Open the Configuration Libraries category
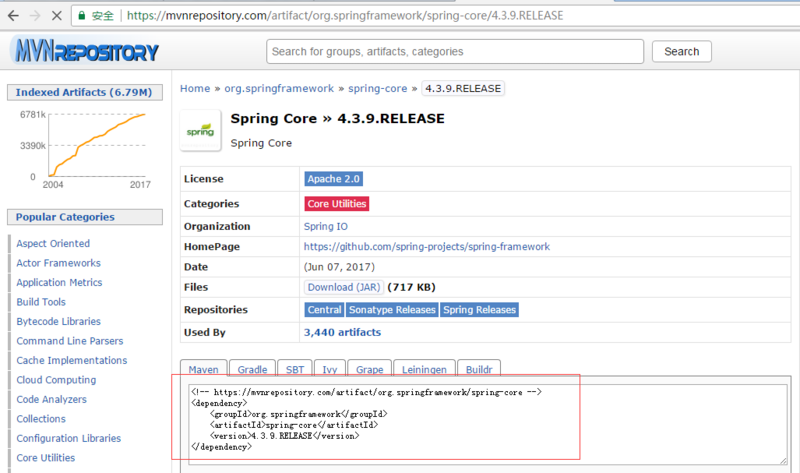800x473 pixels. click(69, 438)
